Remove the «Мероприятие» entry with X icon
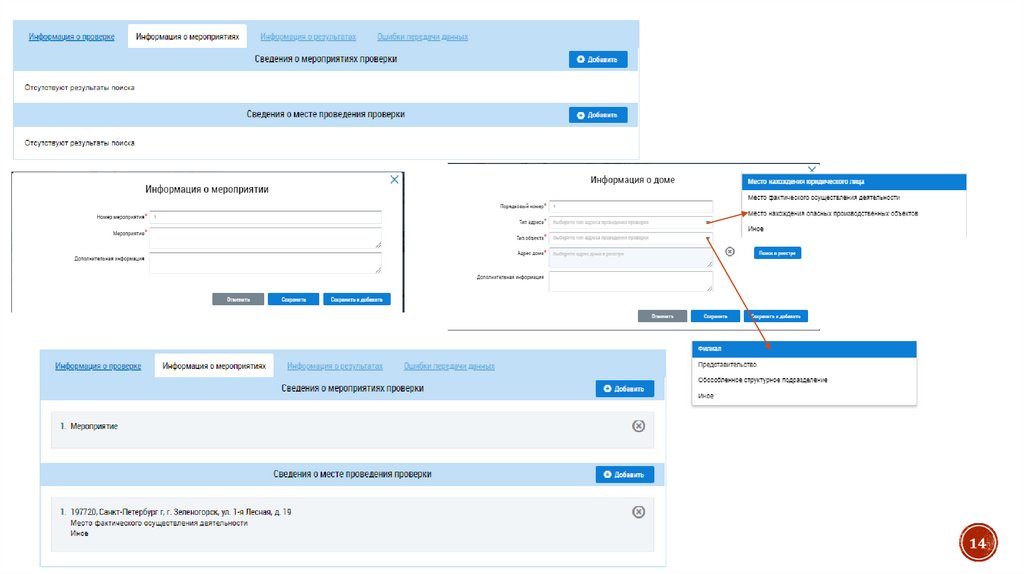Image resolution: width=1024 pixels, height=574 pixels. click(638, 426)
